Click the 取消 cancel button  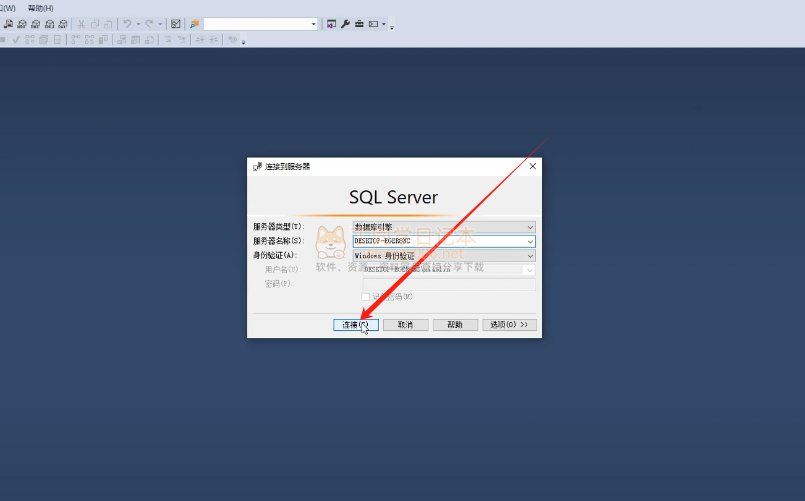point(406,324)
